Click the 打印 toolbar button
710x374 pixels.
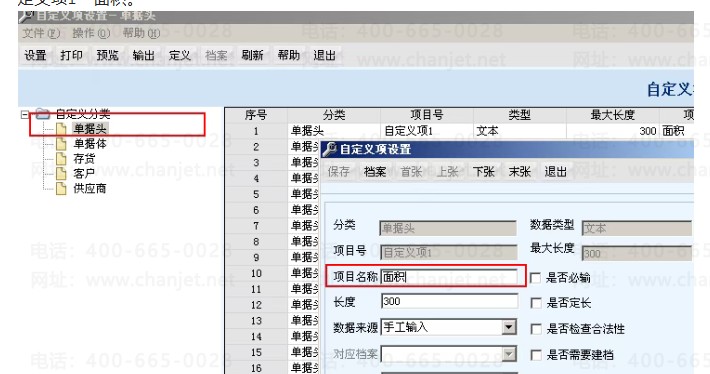pyautogui.click(x=72, y=55)
